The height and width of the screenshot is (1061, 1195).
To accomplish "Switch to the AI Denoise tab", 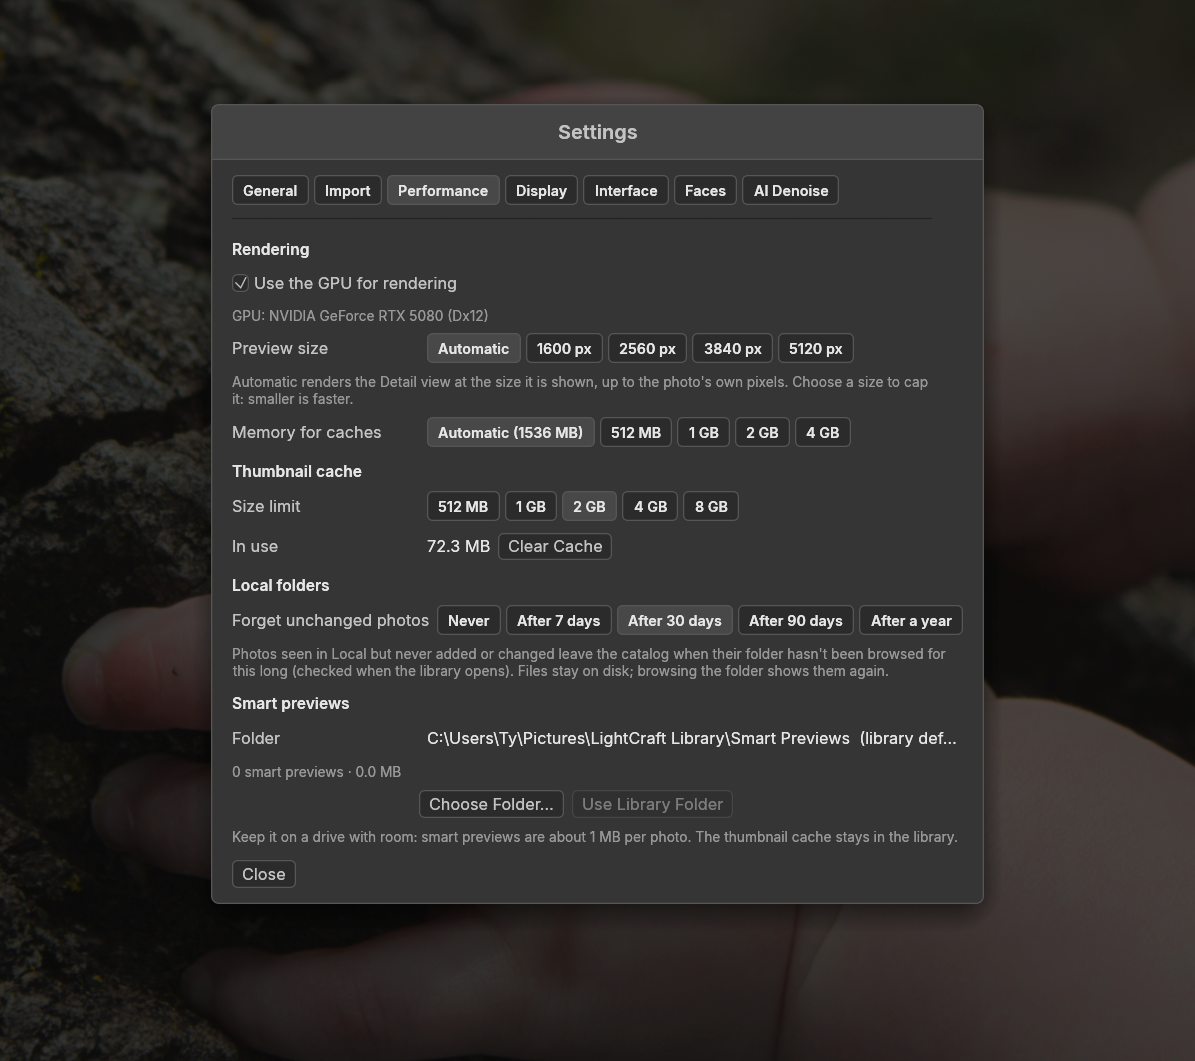I will (x=790, y=191).
